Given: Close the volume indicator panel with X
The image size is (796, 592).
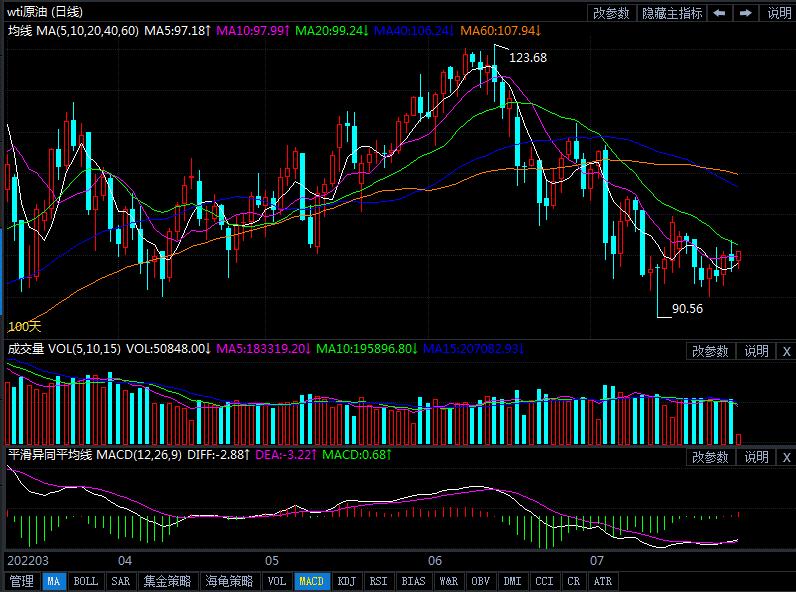Looking at the screenshot, I should click(786, 351).
